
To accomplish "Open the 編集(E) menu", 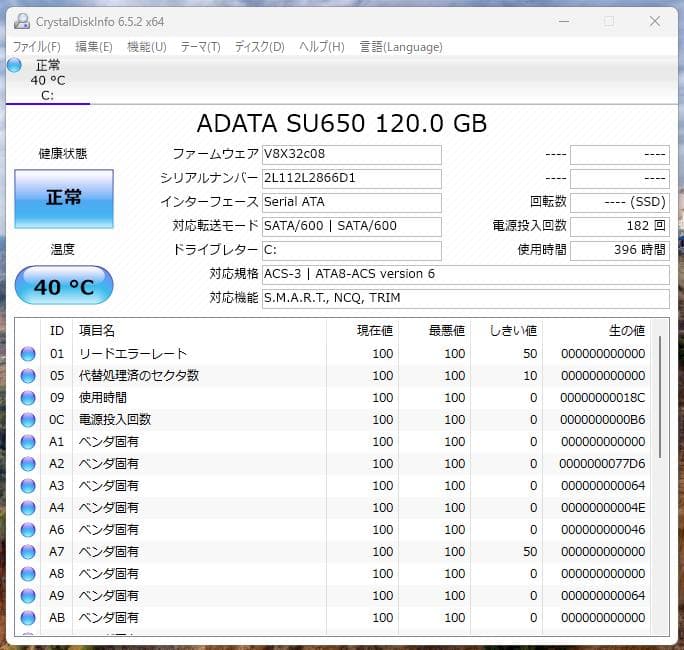I will (94, 47).
